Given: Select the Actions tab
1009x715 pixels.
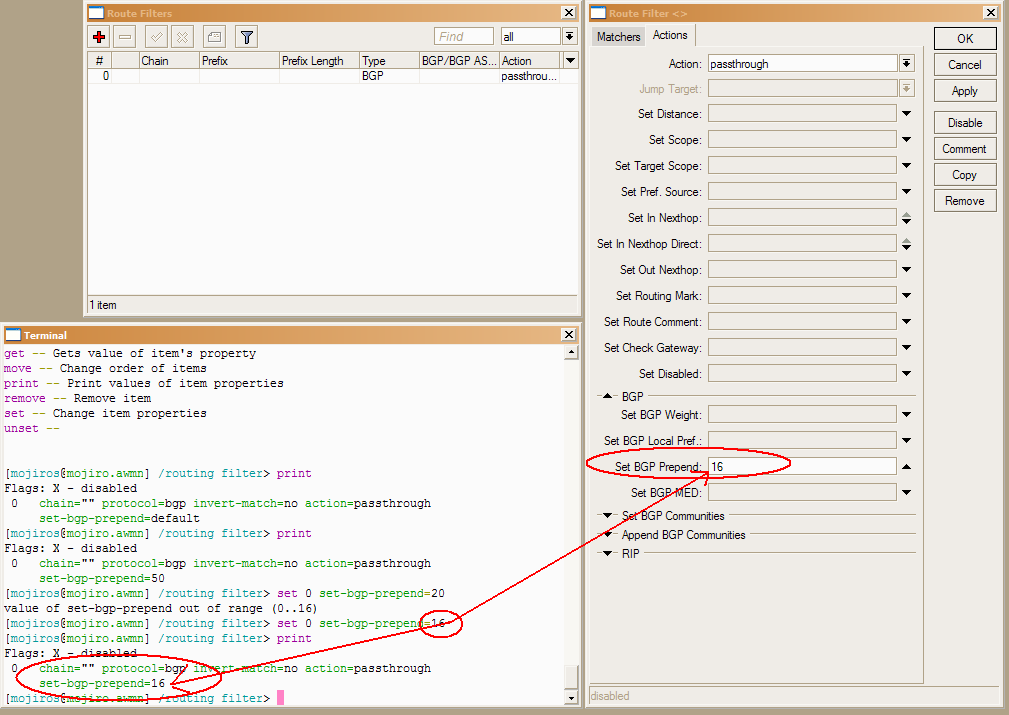Looking at the screenshot, I should 670,36.
